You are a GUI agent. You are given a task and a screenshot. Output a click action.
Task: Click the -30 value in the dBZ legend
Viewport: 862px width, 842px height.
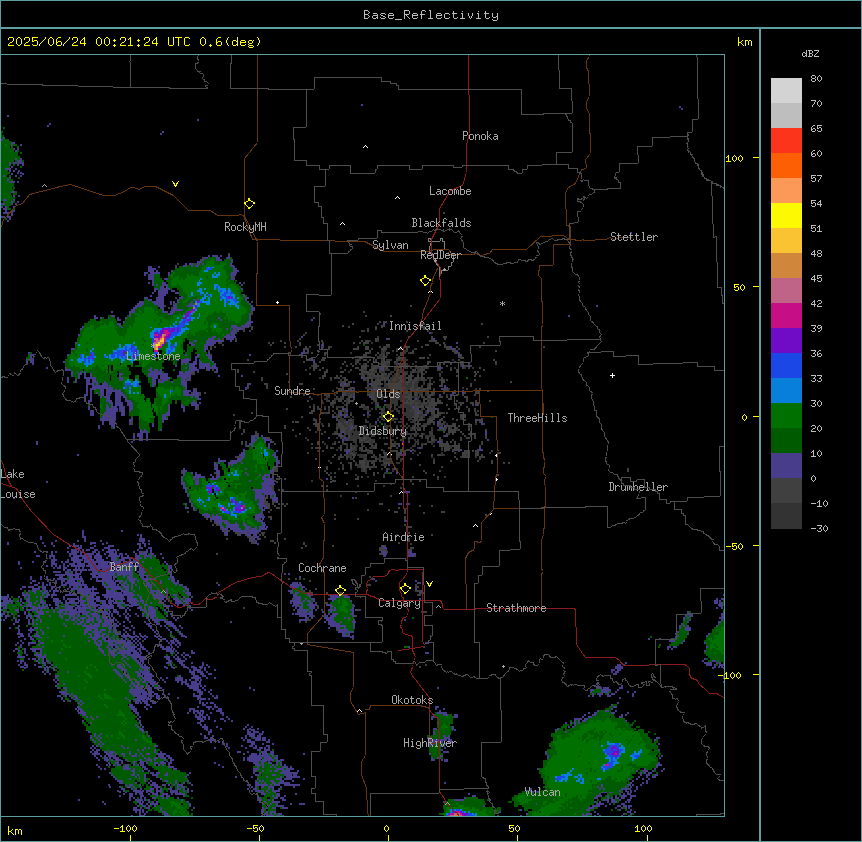tap(820, 528)
